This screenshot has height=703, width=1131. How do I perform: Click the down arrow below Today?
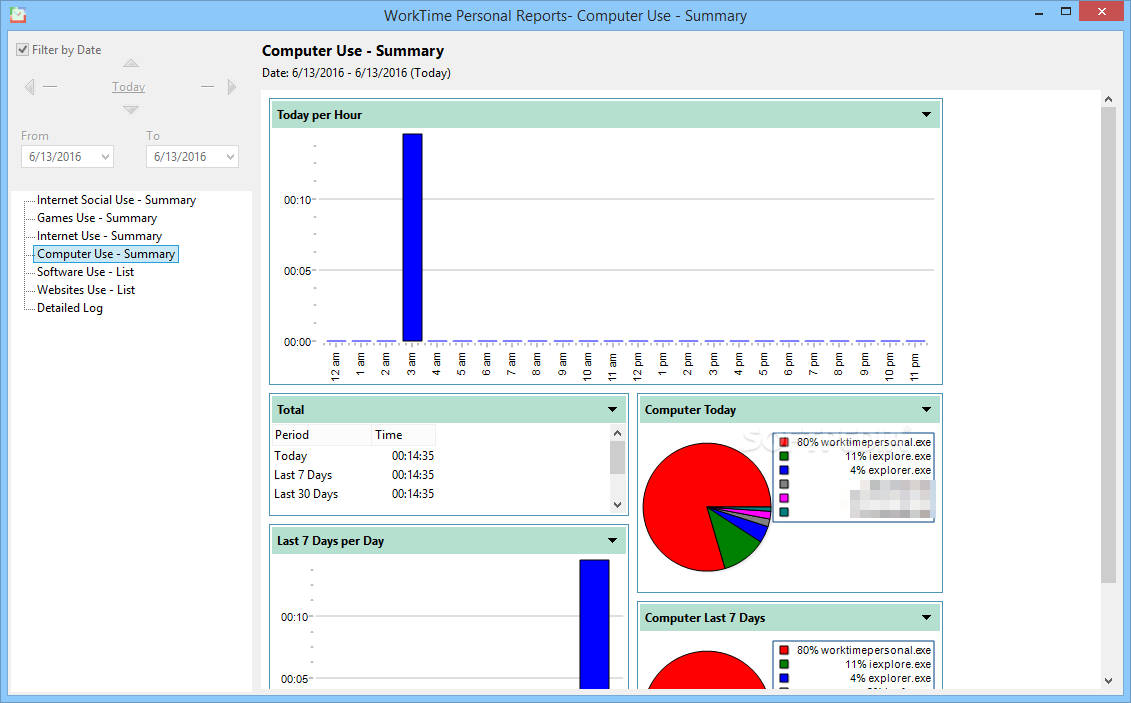[x=131, y=110]
